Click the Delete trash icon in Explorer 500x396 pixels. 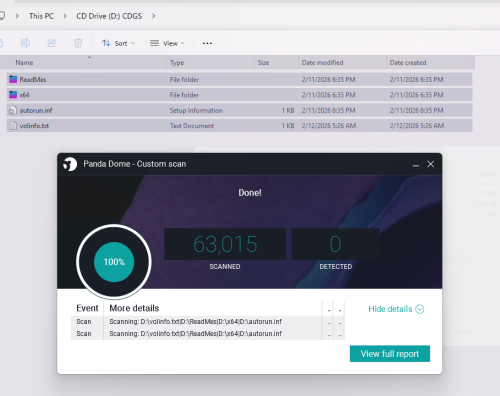coord(78,43)
